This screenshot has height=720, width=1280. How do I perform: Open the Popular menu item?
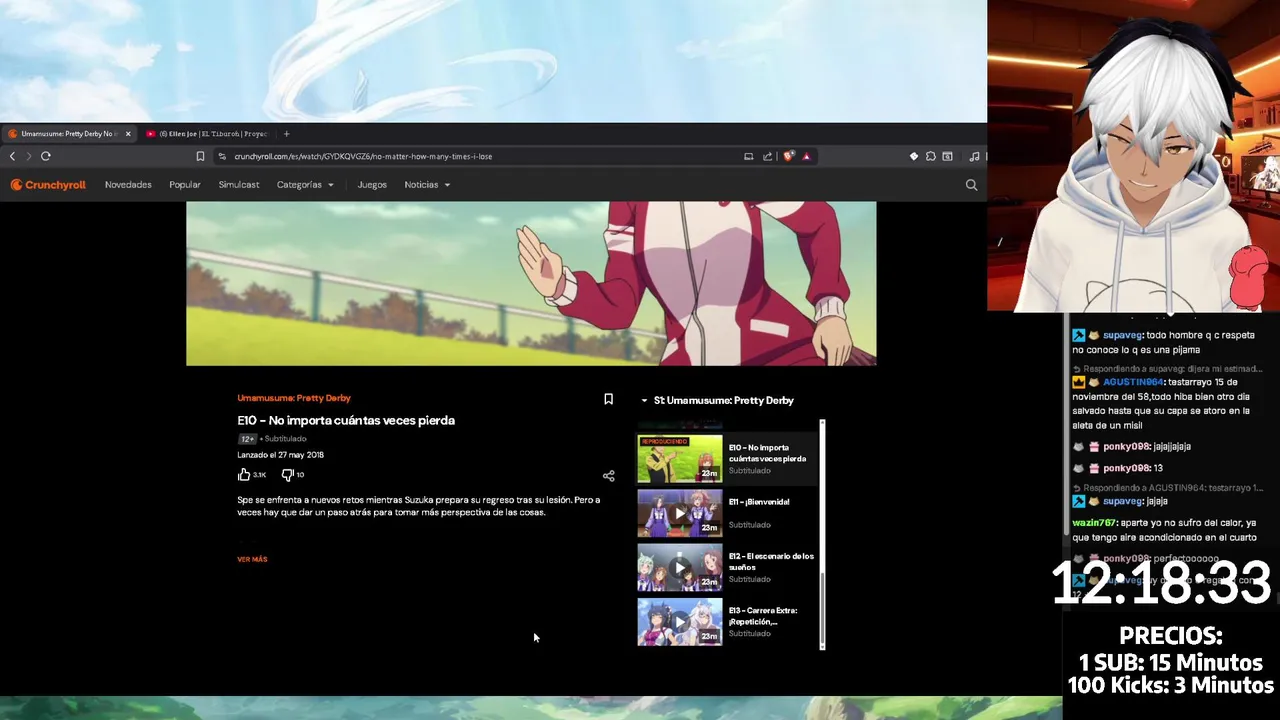185,185
